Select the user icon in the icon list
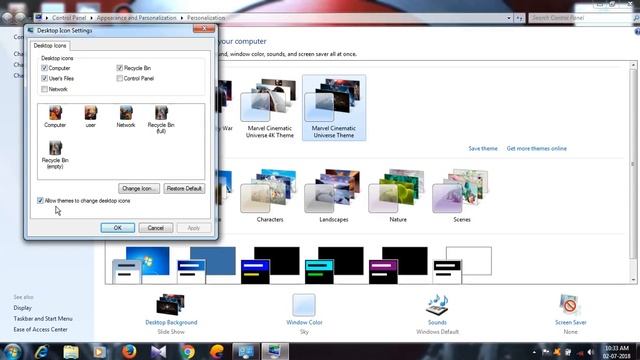Viewport: 640px width, 360px height. (91, 117)
